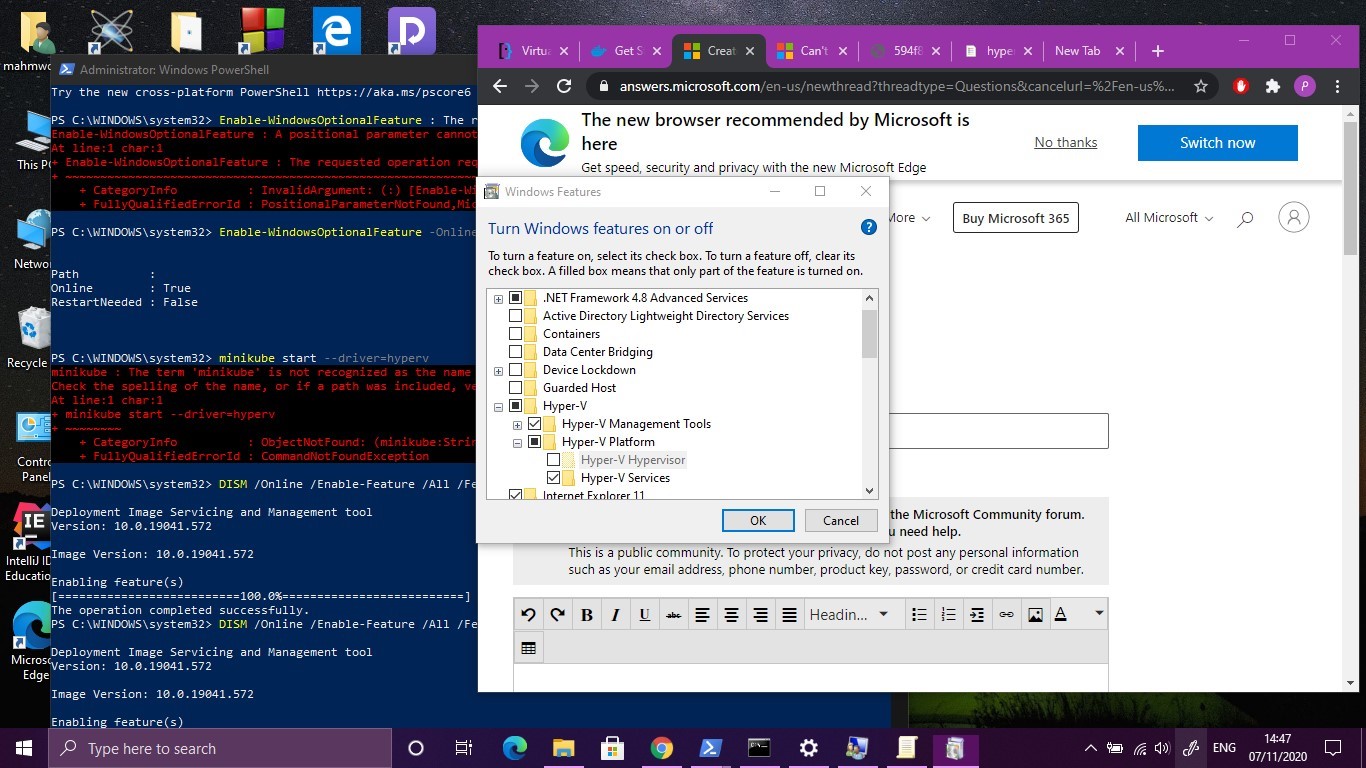
Task: Bookmark the page with the star icon
Action: [x=1200, y=86]
